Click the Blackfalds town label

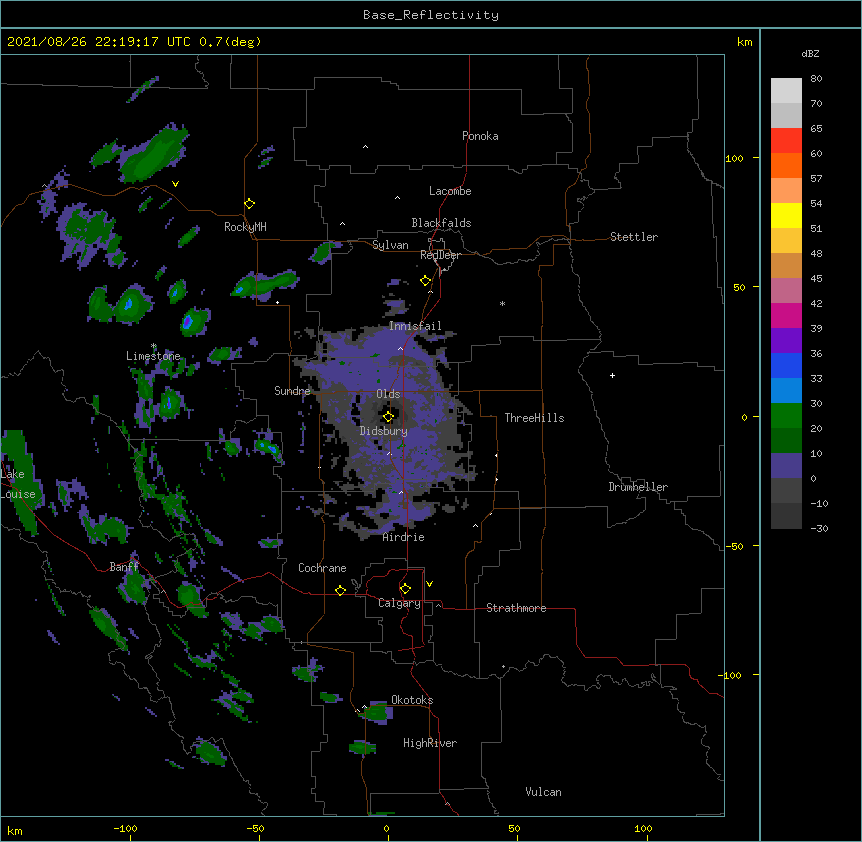pyautogui.click(x=441, y=223)
